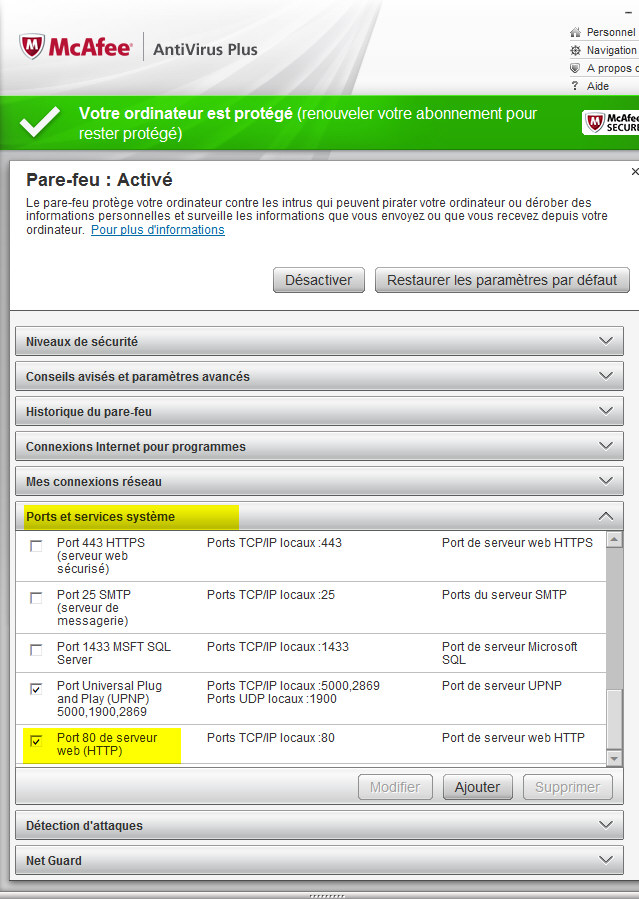This screenshot has width=639, height=899.
Task: Click the McAfee shield logo
Action: pos(32,46)
